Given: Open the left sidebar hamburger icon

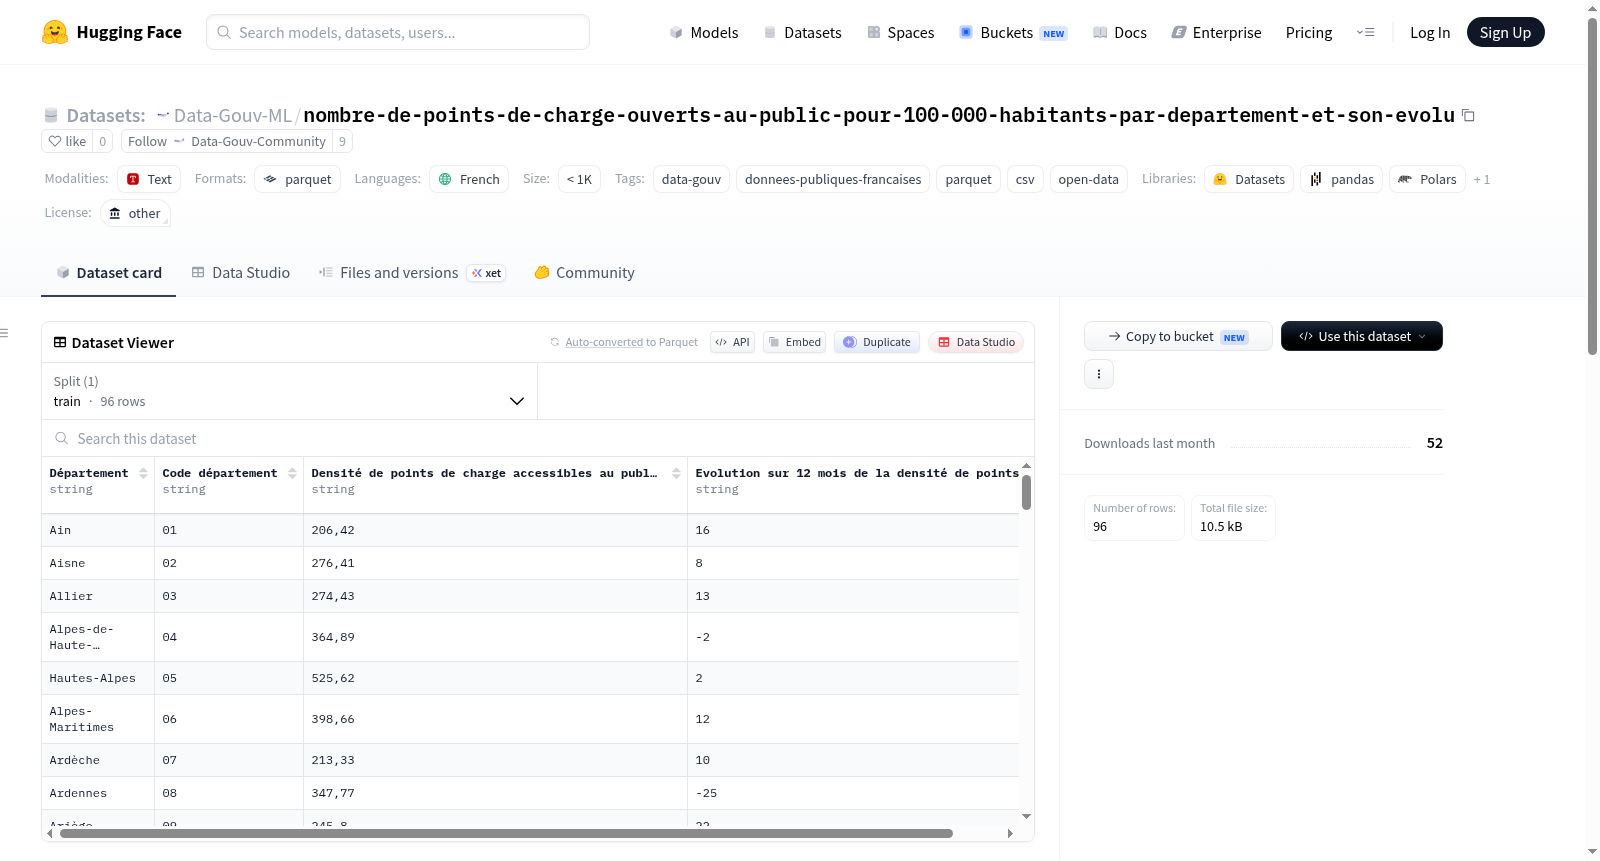Looking at the screenshot, I should point(5,333).
